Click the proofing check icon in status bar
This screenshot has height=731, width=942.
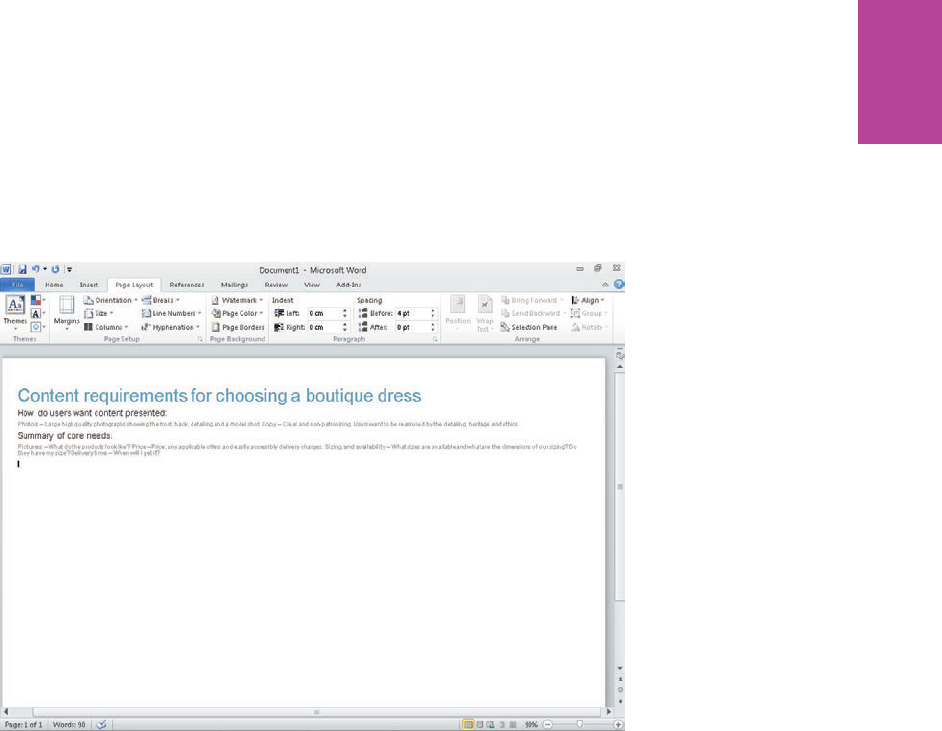(102, 725)
